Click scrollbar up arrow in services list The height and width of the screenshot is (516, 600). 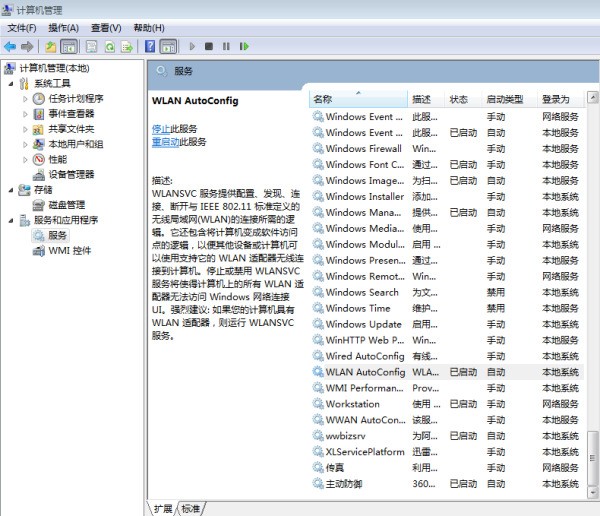tap(593, 97)
